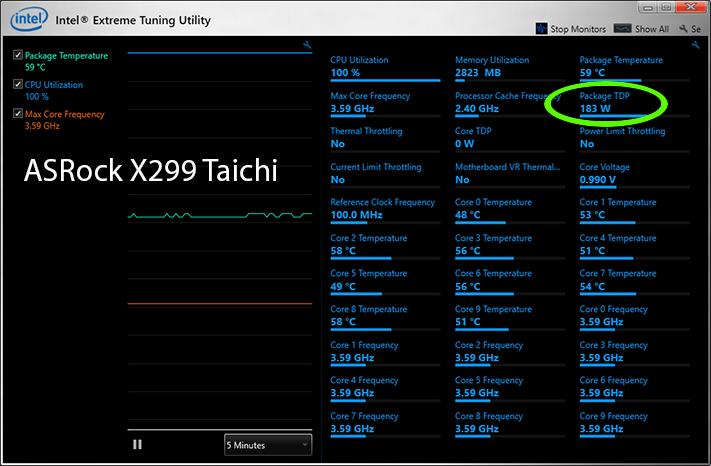Click Core 6 Temperature 56 °C
This screenshot has width=711, height=466.
click(x=510, y=282)
